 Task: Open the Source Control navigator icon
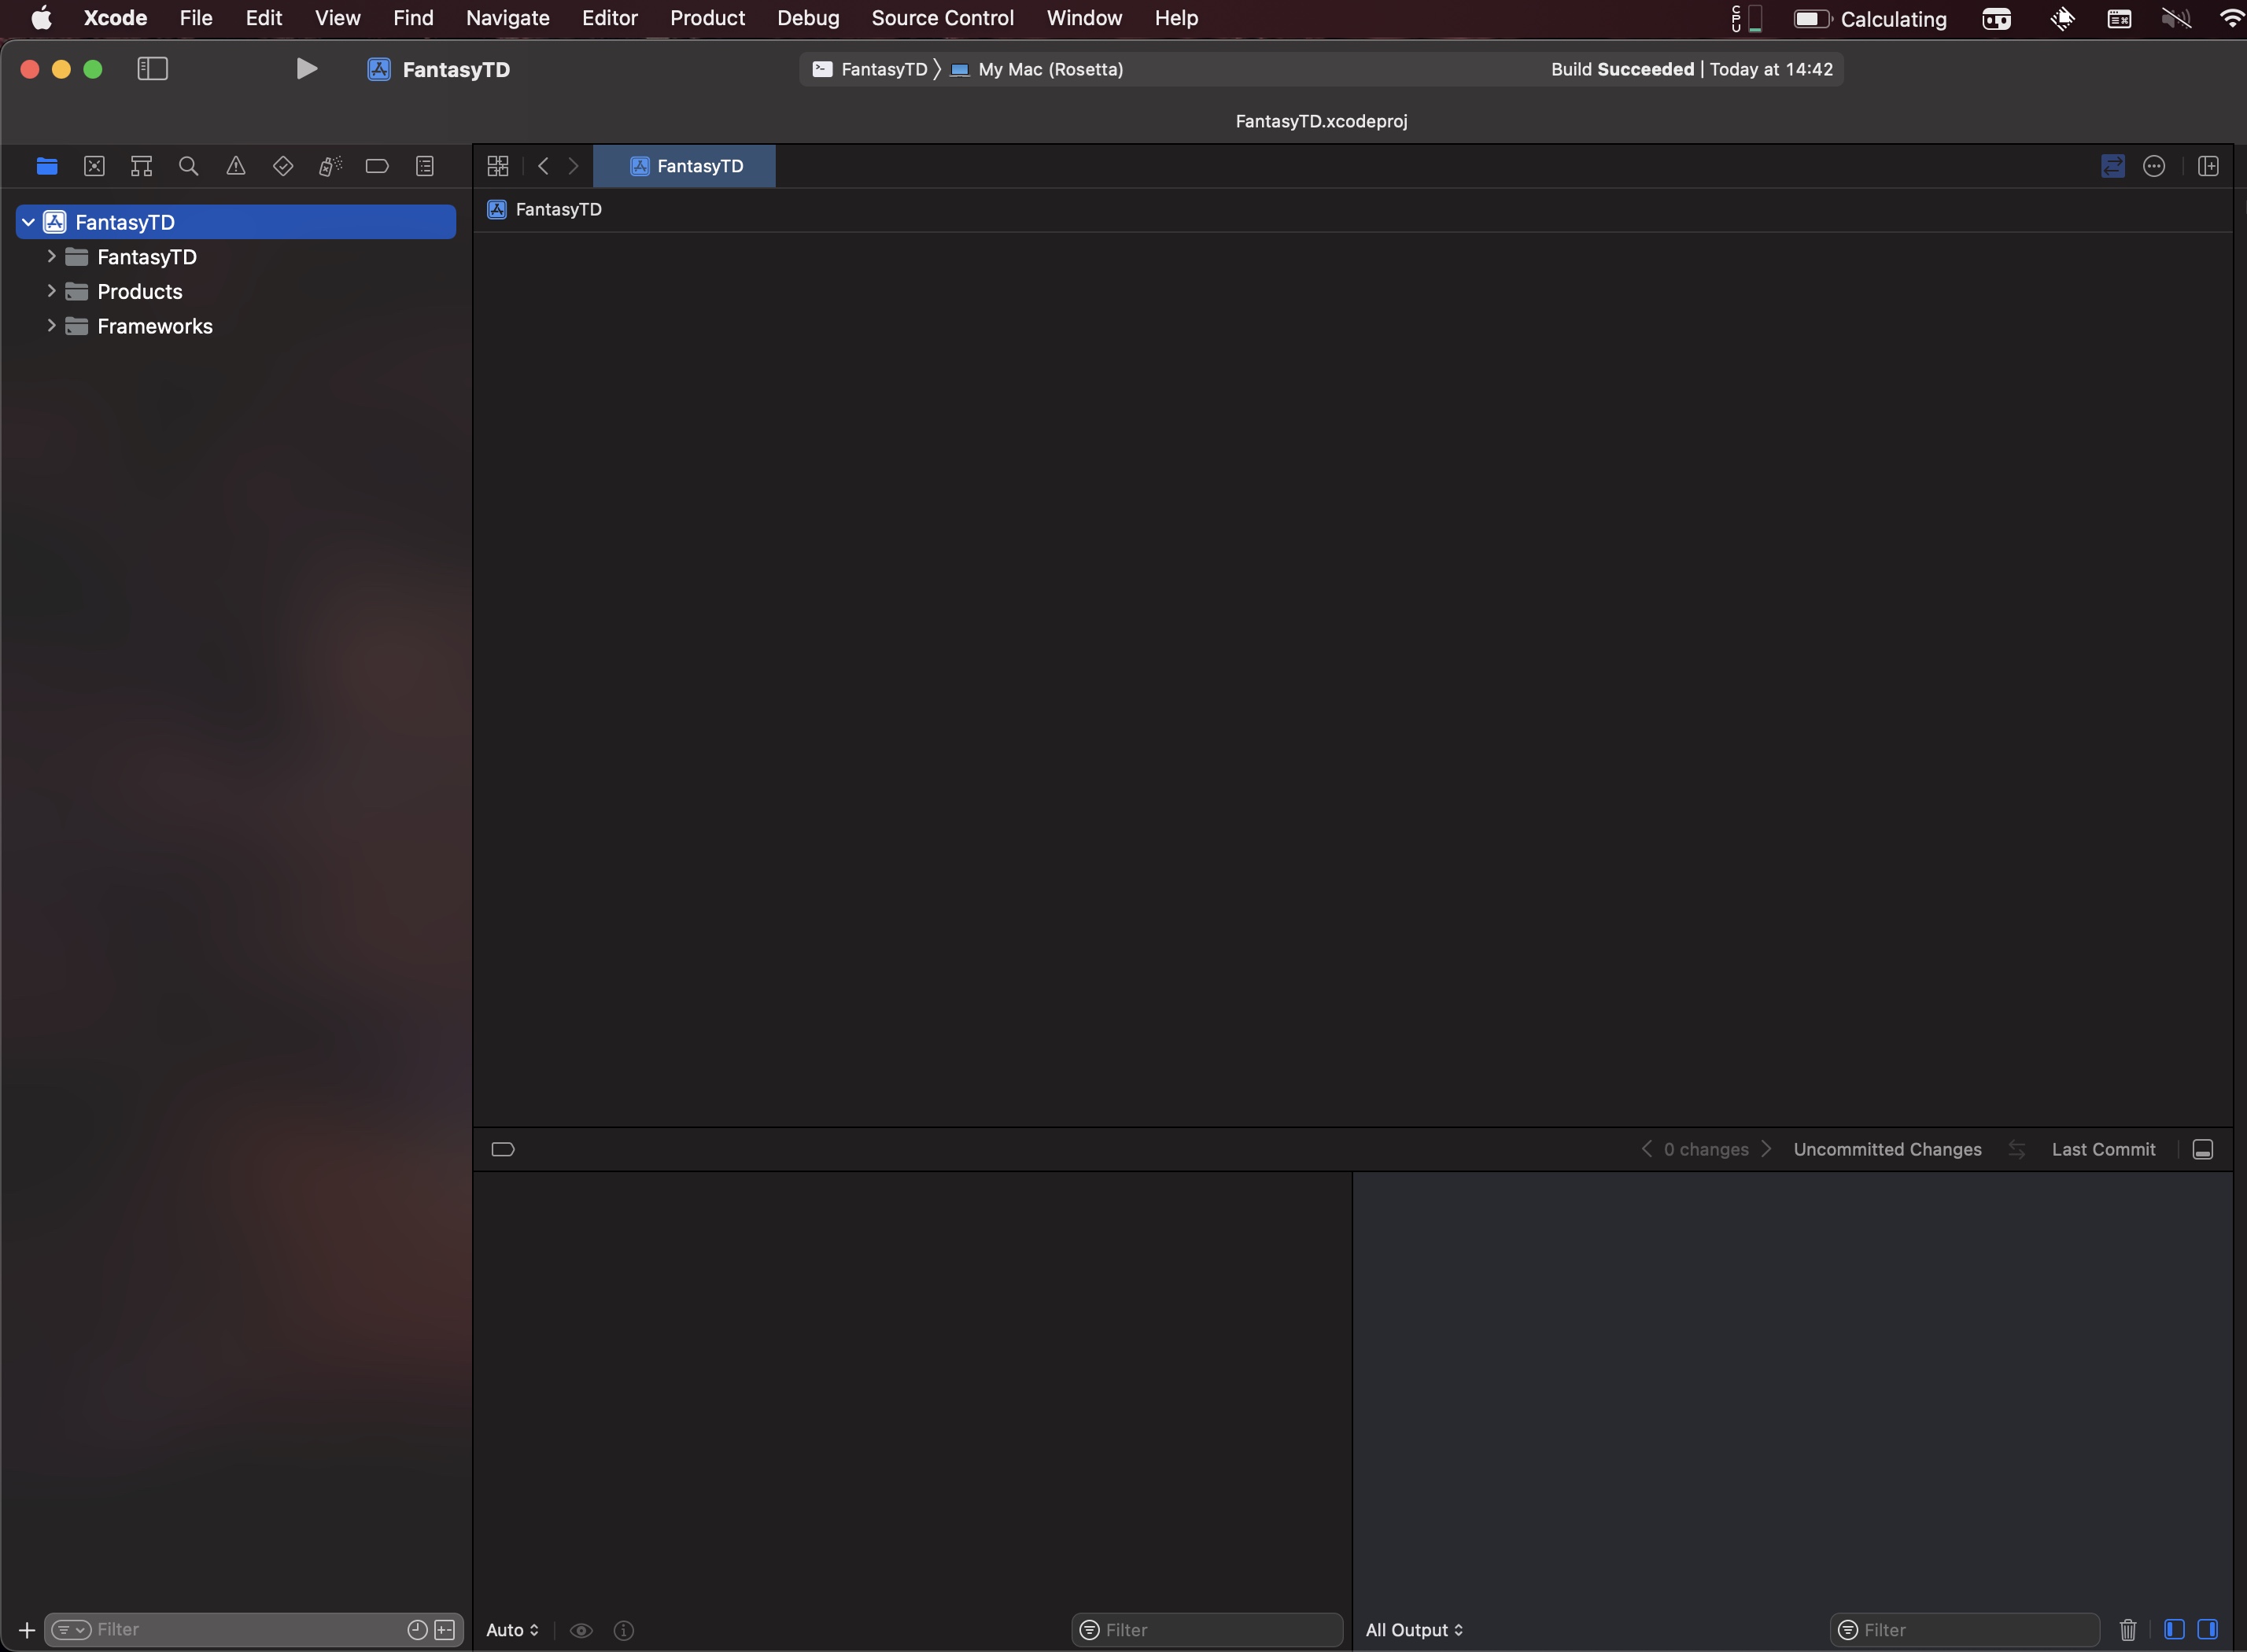pyautogui.click(x=94, y=166)
